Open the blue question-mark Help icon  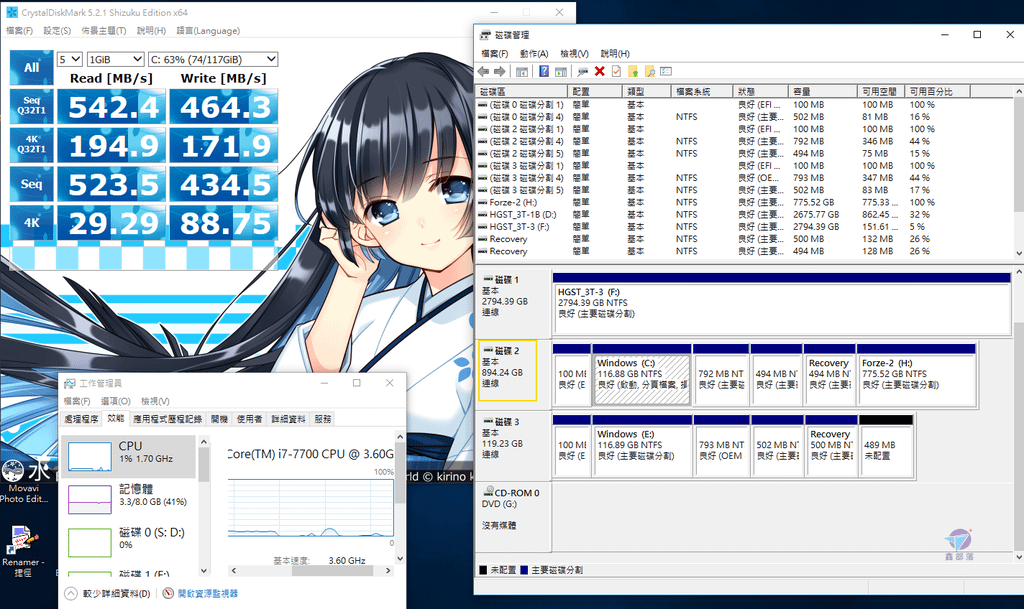pyautogui.click(x=543, y=71)
